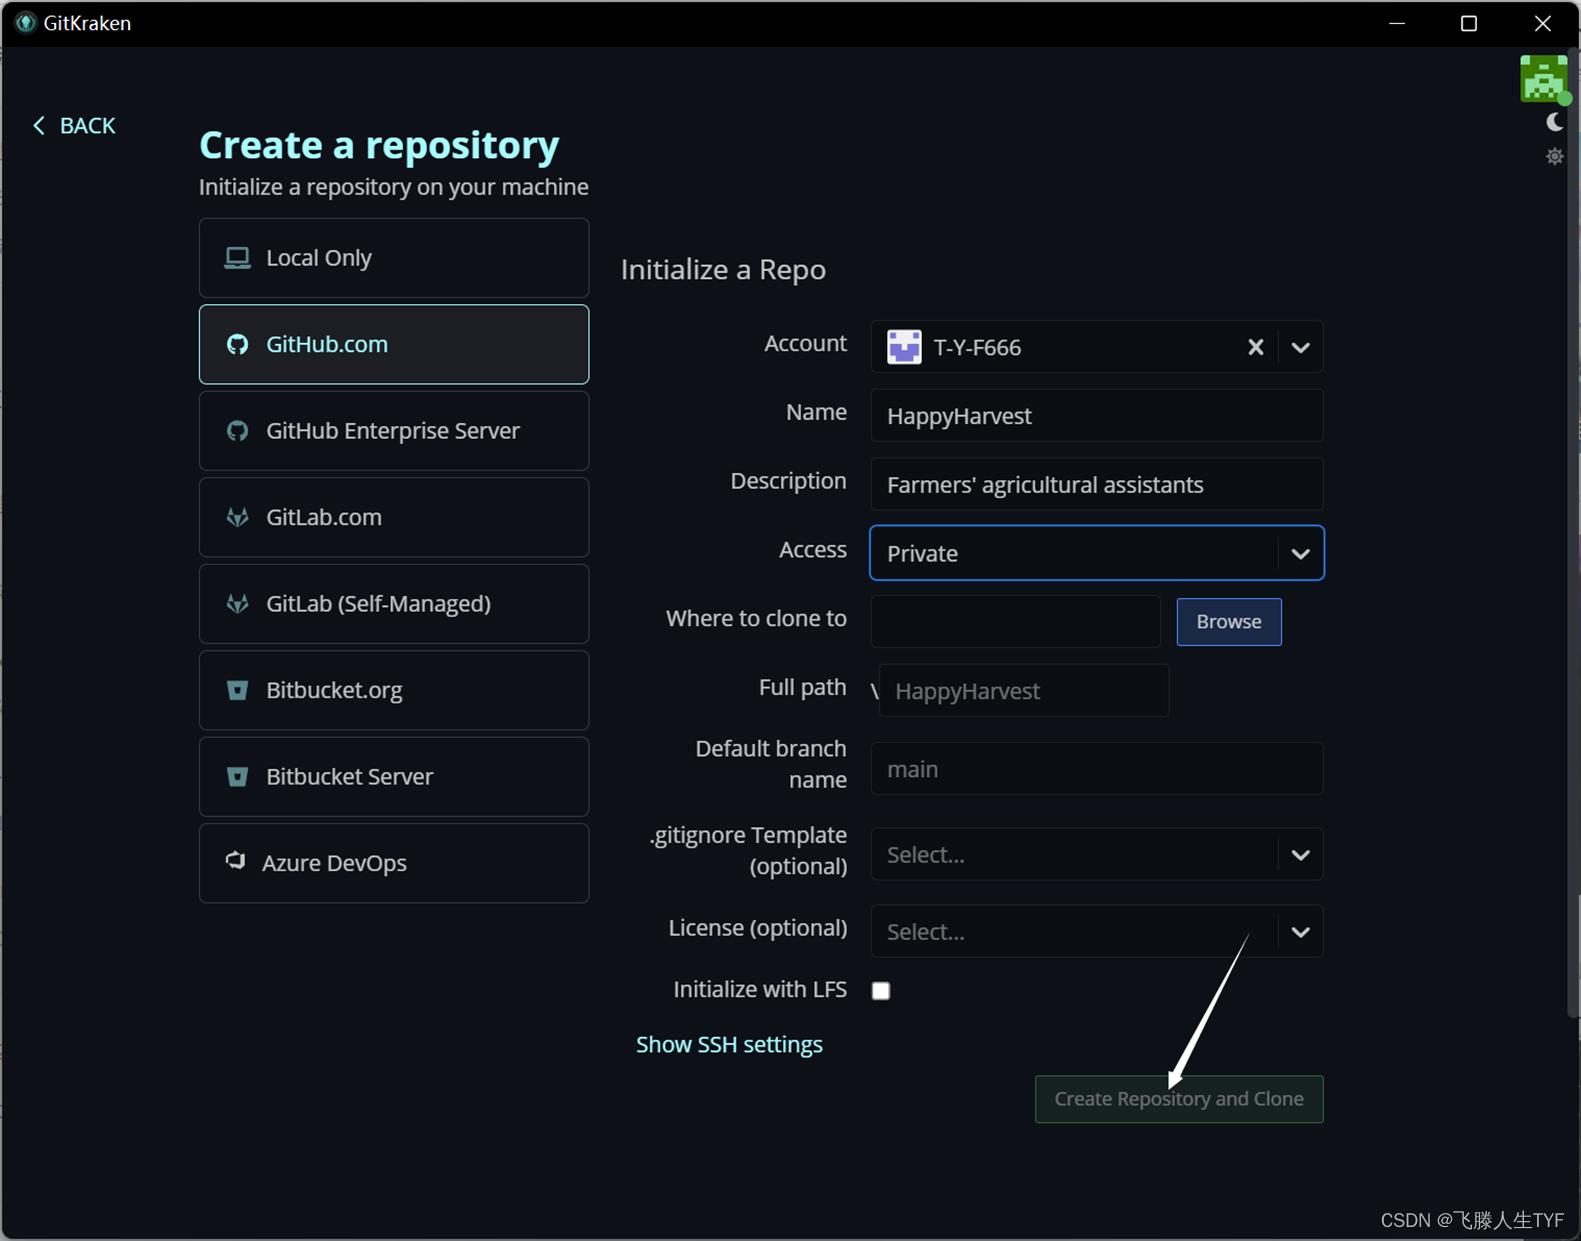Click the Browse button
1581x1241 pixels.
[x=1229, y=622]
